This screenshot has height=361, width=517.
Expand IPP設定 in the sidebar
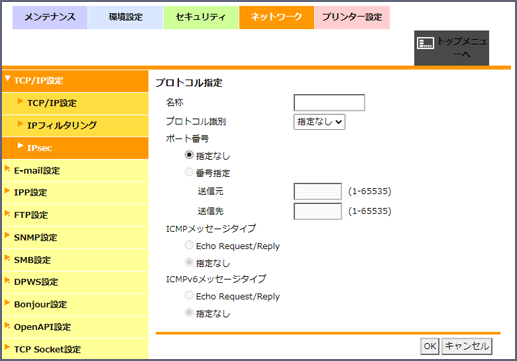(x=75, y=193)
